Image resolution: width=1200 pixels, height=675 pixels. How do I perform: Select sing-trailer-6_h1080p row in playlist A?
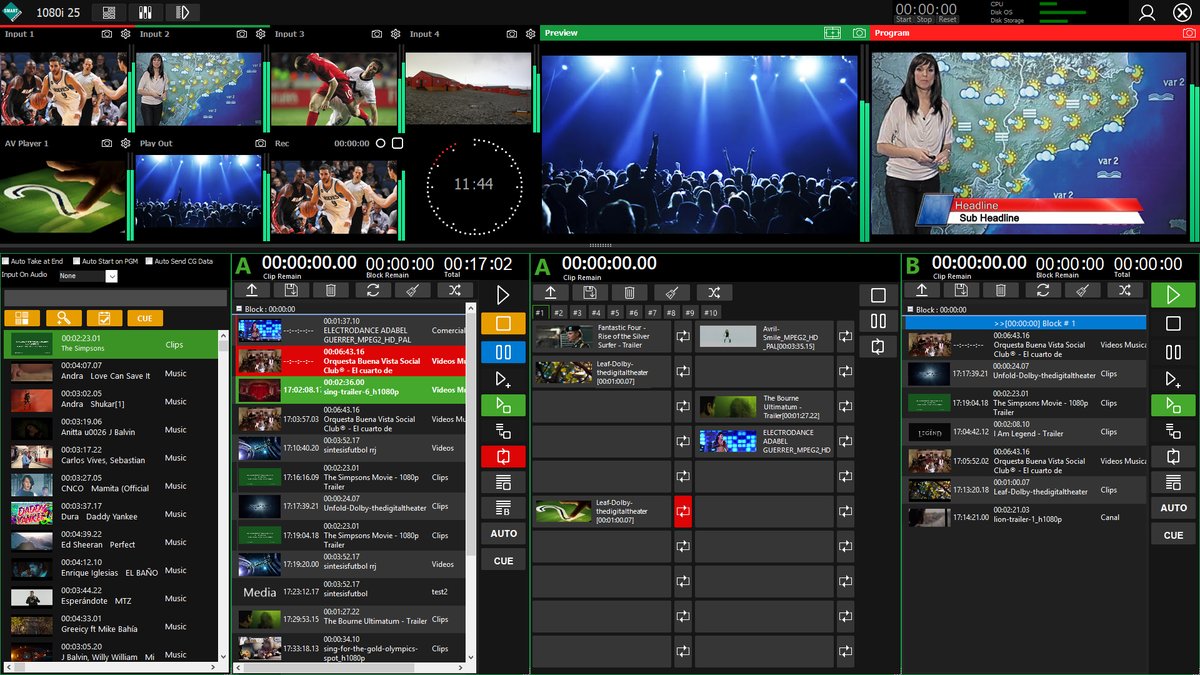[349, 389]
